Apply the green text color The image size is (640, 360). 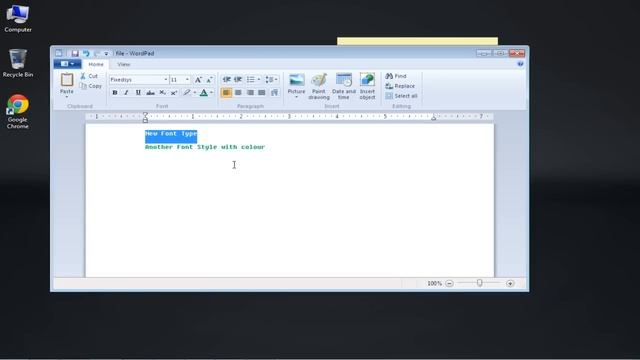pyautogui.click(x=203, y=93)
